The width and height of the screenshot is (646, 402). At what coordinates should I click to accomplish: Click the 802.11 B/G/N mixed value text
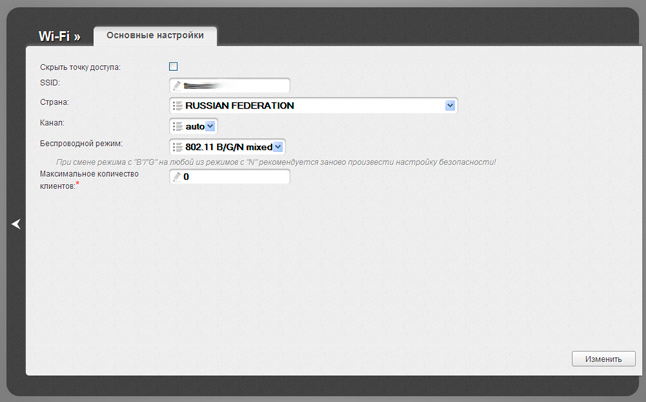click(229, 147)
